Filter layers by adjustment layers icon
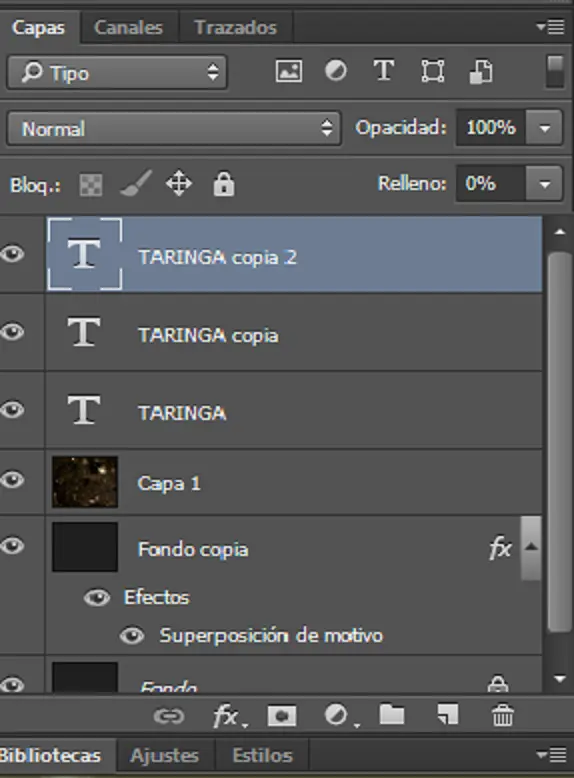The height and width of the screenshot is (778, 574). [336, 70]
